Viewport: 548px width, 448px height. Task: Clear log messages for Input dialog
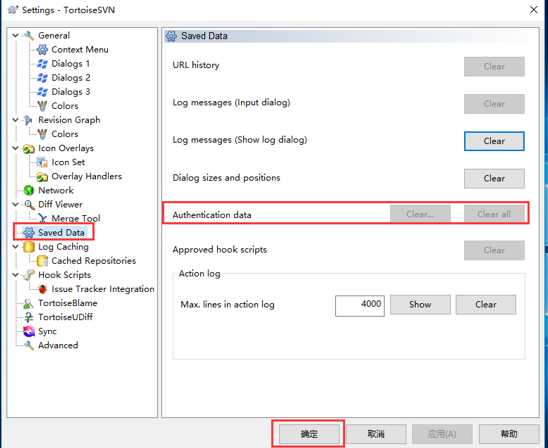494,104
